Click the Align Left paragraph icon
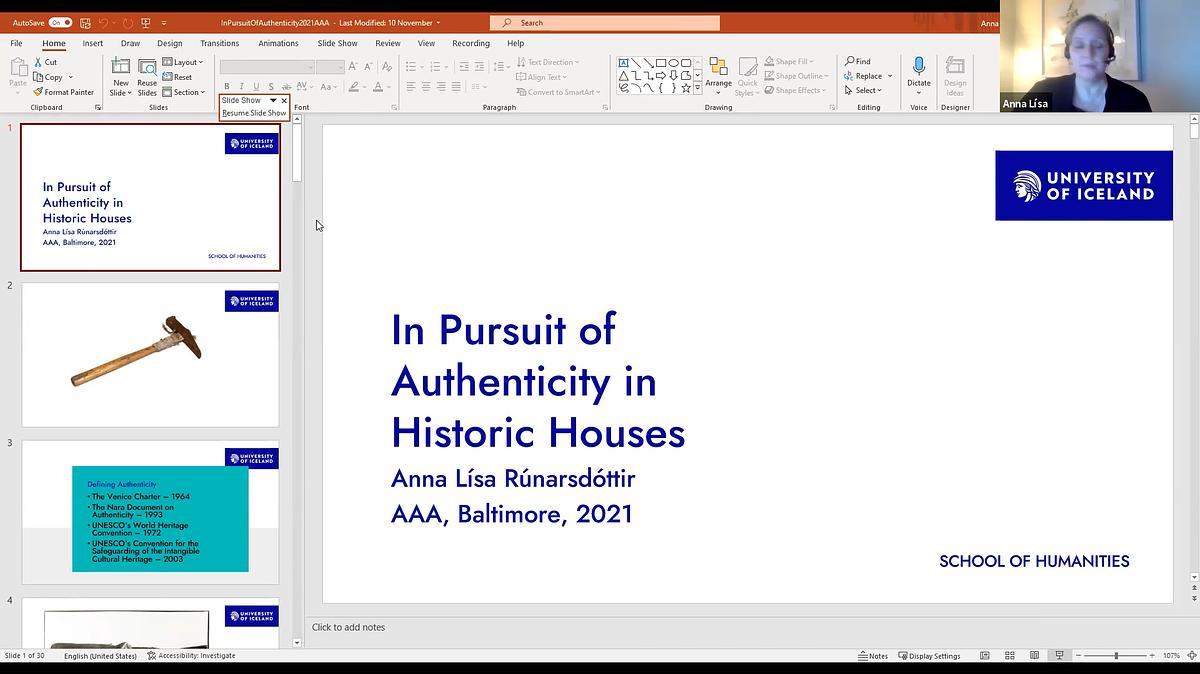Image resolution: width=1200 pixels, height=674 pixels. point(410,87)
